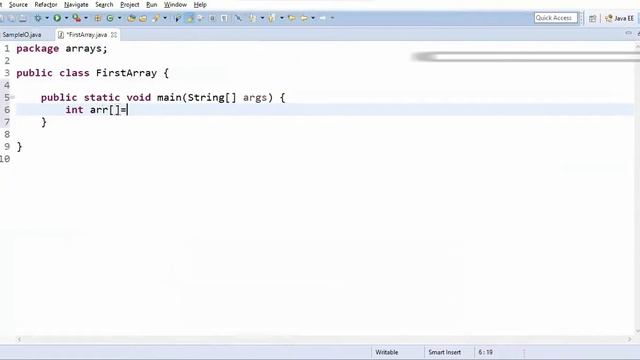Click the Quick Access search field
The image size is (640, 360).
tap(556, 18)
